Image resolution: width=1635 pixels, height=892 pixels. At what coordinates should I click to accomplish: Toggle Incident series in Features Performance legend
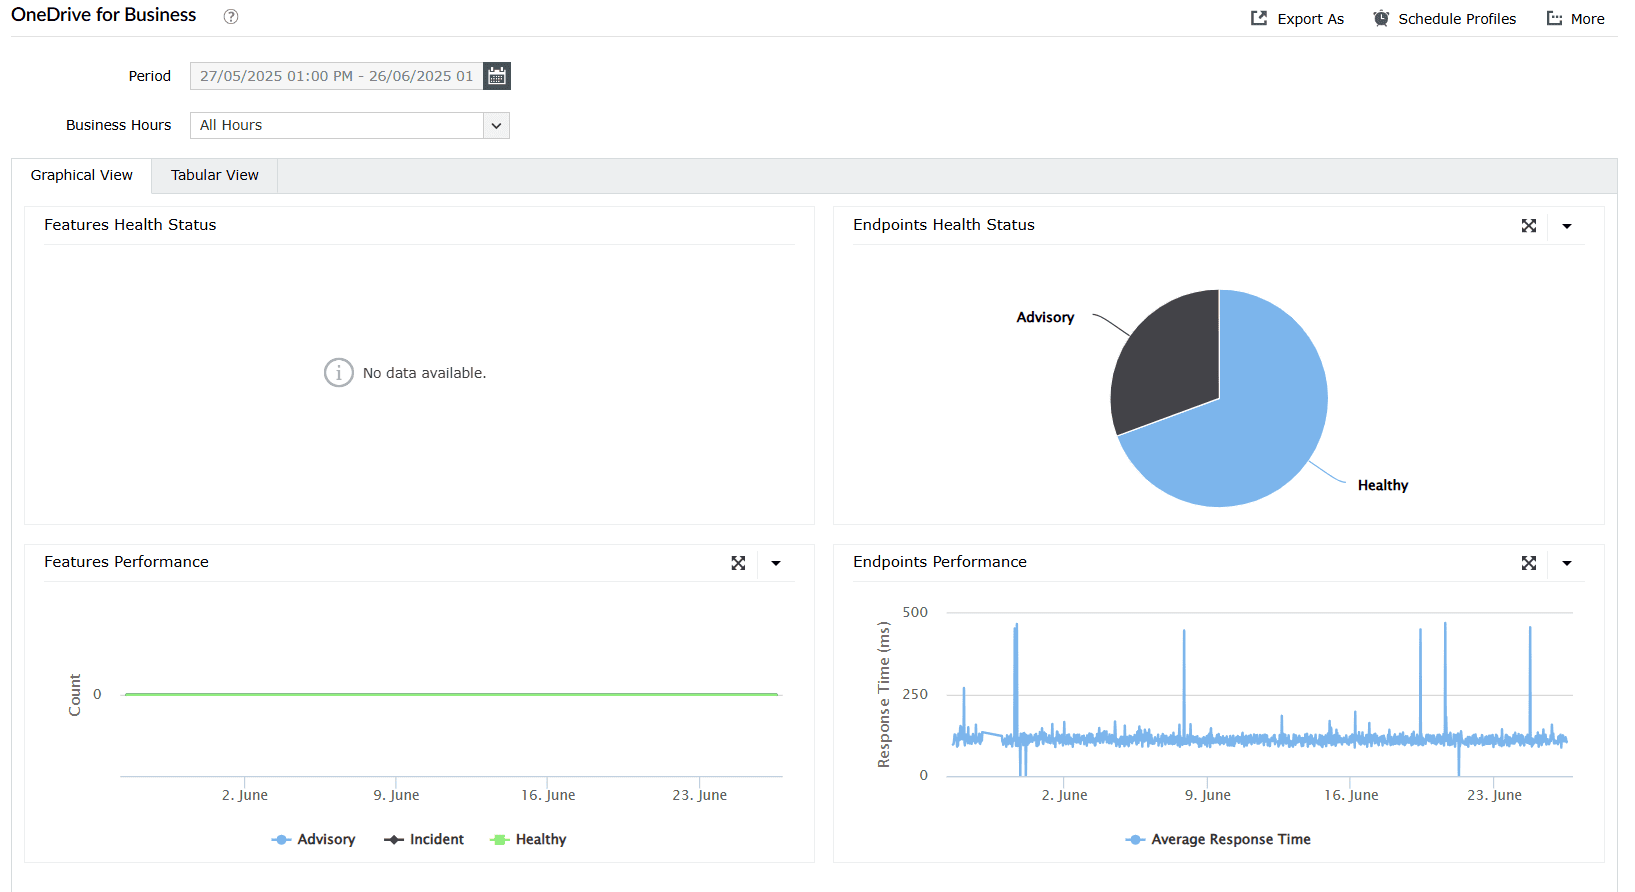(424, 839)
